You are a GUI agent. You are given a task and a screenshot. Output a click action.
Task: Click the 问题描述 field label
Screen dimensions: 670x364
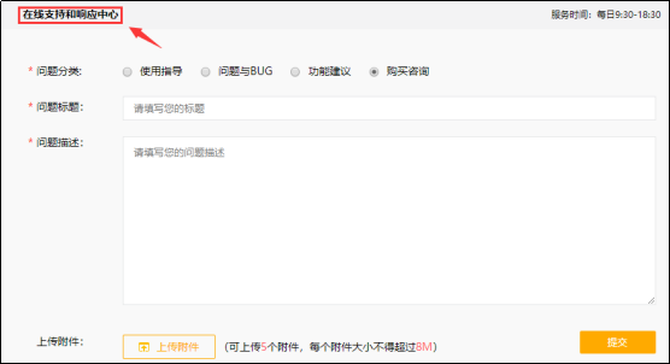click(60, 143)
